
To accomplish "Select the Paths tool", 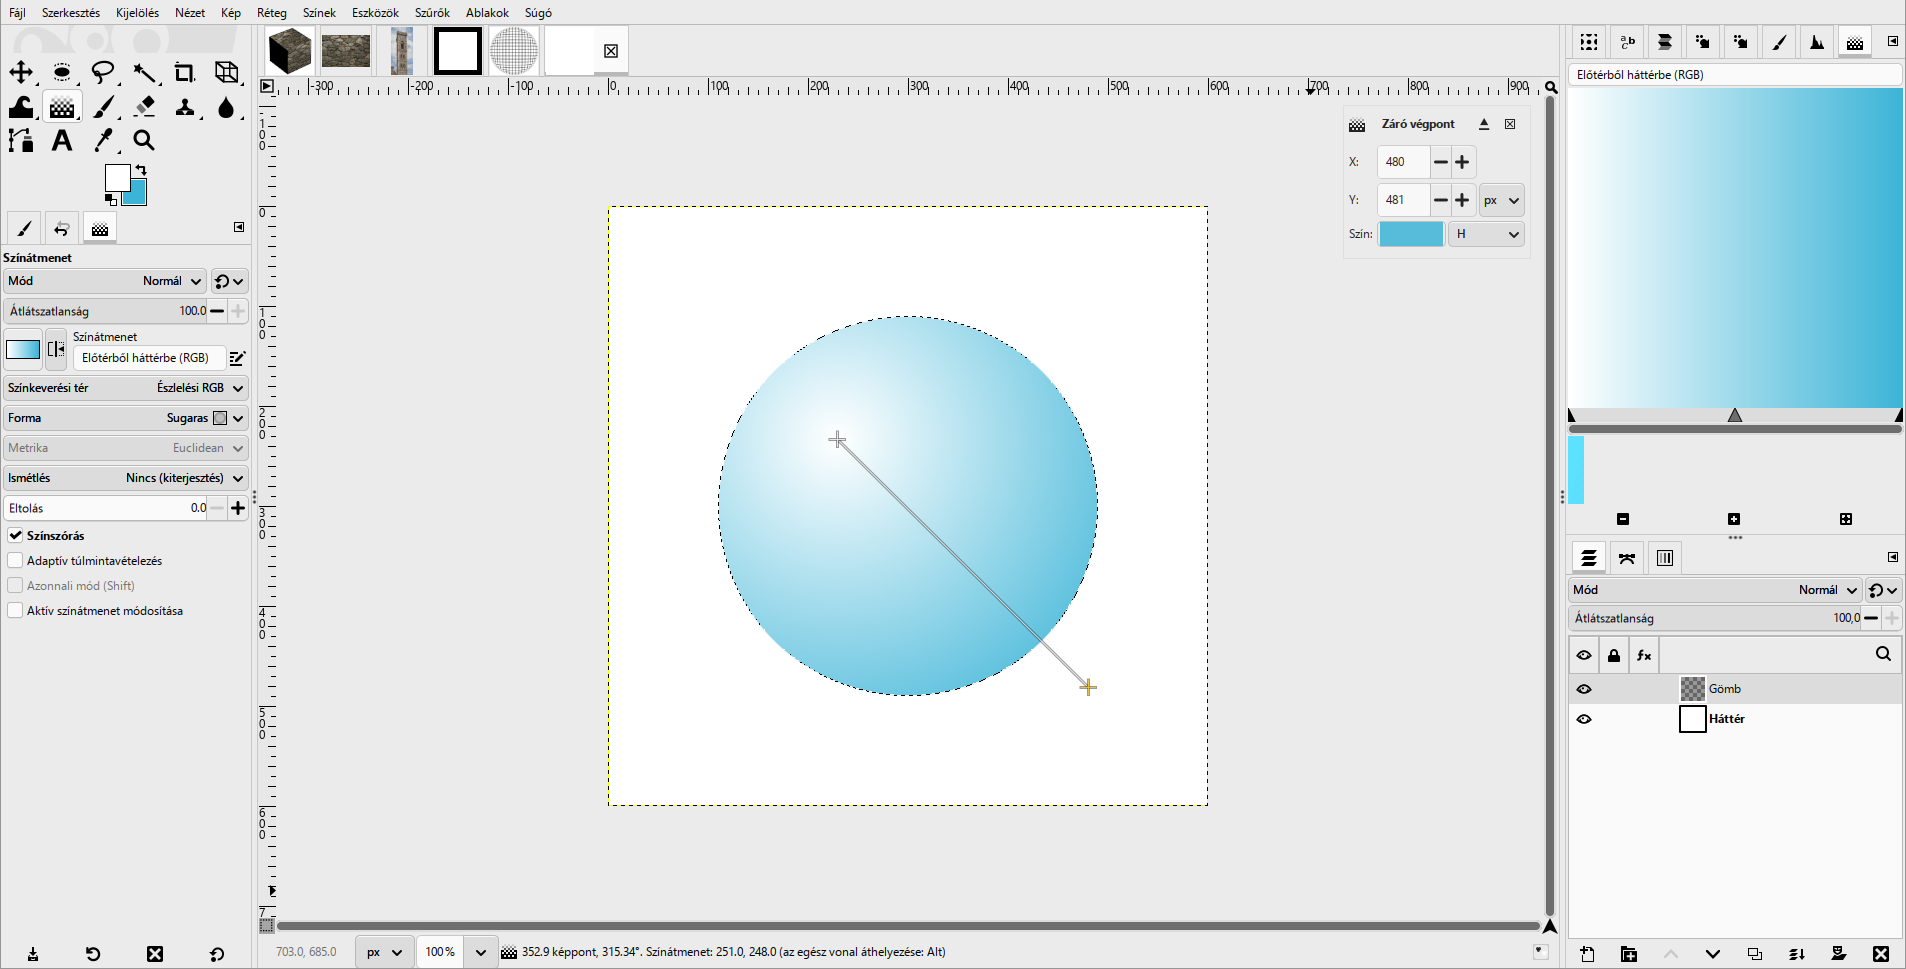I will coord(21,140).
